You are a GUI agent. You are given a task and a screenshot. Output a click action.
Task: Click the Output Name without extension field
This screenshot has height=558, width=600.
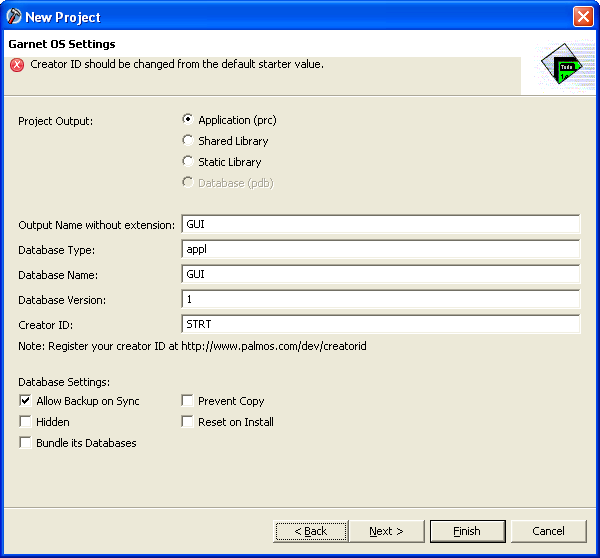381,224
